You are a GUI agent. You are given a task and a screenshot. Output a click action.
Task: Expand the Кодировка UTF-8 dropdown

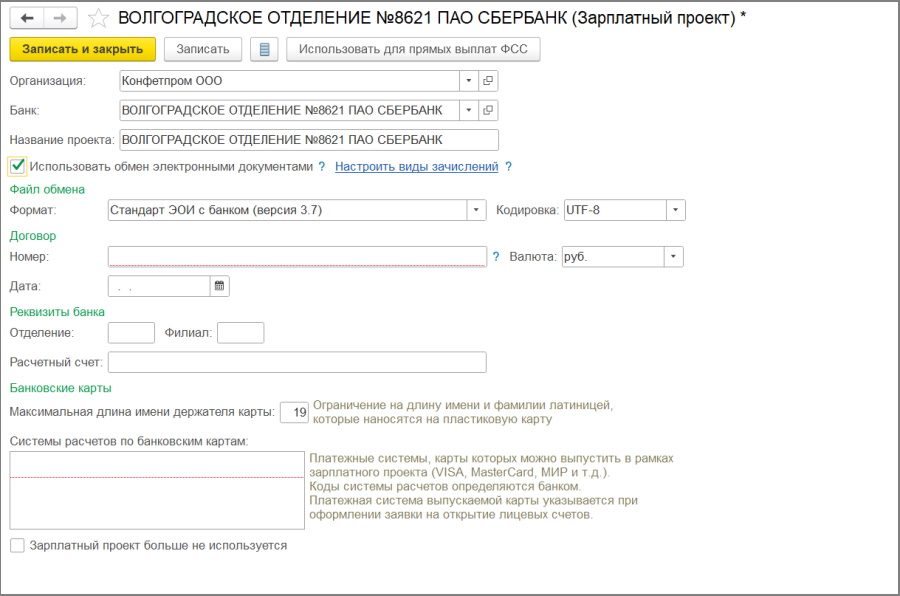point(676,210)
